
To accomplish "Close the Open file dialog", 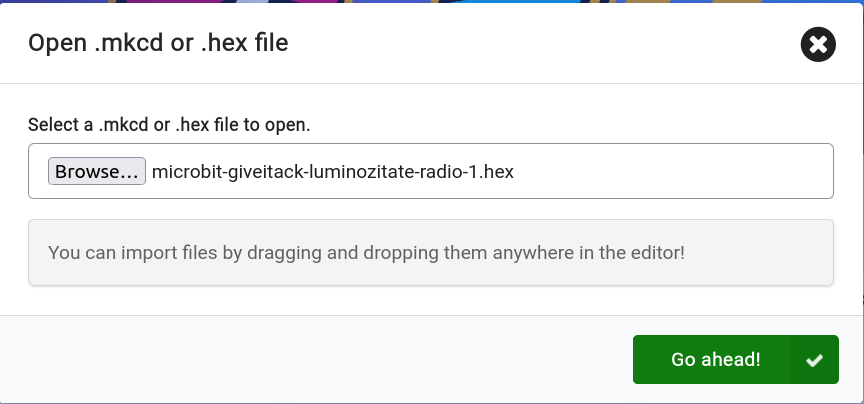I will pyautogui.click(x=818, y=44).
